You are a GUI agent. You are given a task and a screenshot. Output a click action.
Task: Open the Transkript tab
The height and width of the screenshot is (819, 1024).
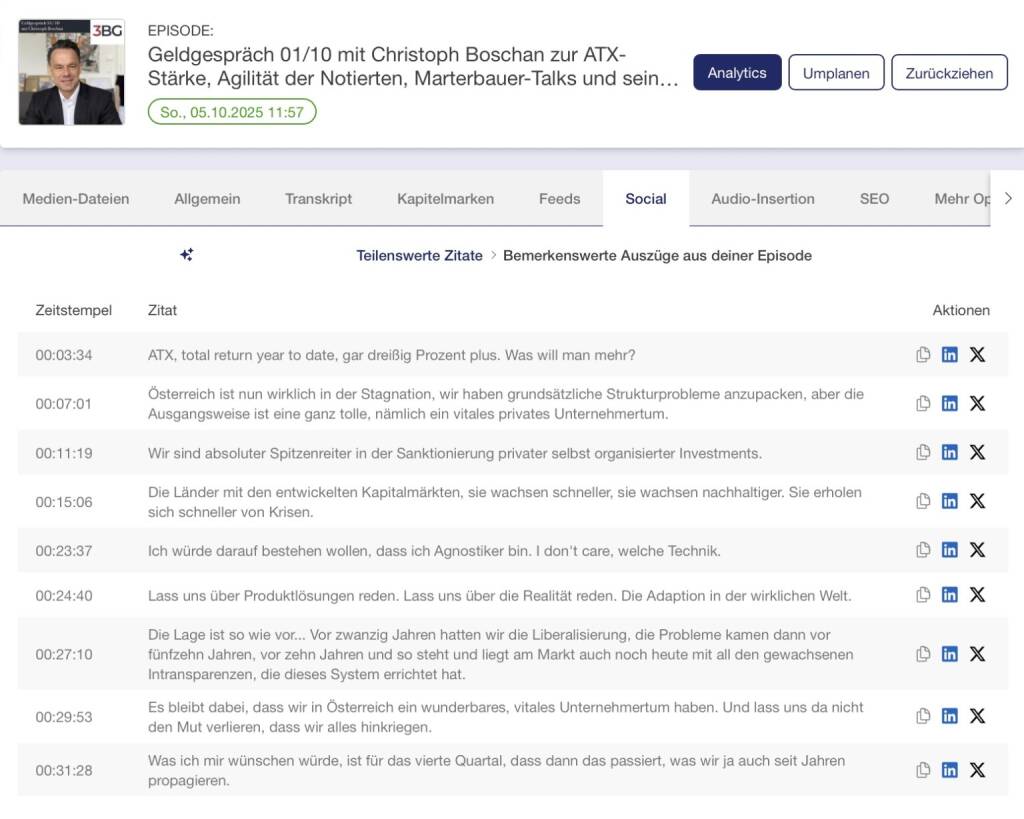coord(318,198)
